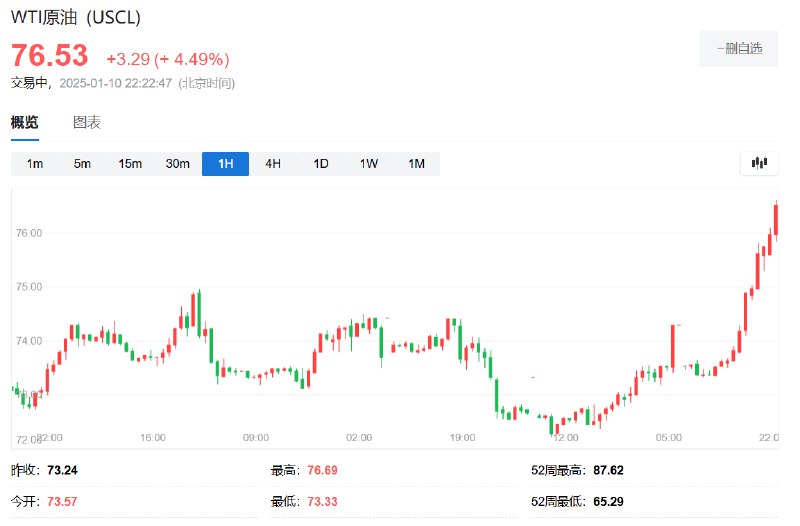
Task: Click the latest tall red candle at chart's right edge
Action: click(776, 220)
